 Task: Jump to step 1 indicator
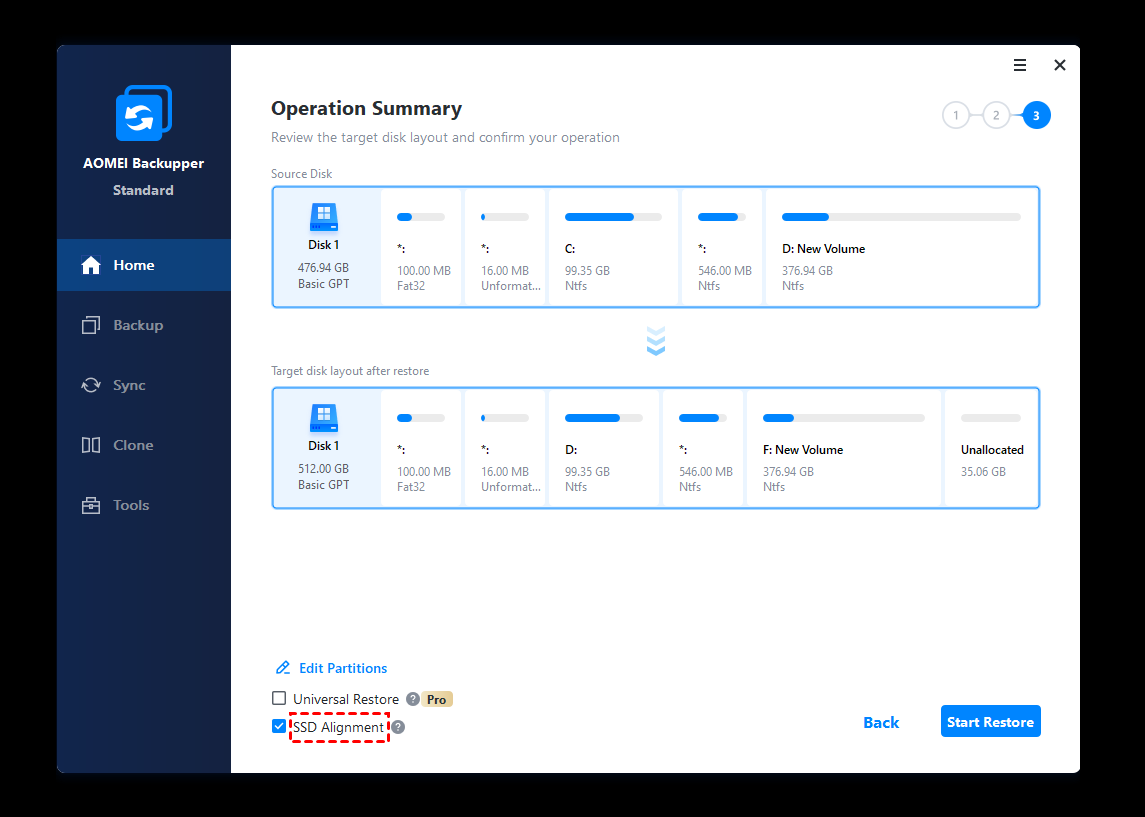click(955, 116)
